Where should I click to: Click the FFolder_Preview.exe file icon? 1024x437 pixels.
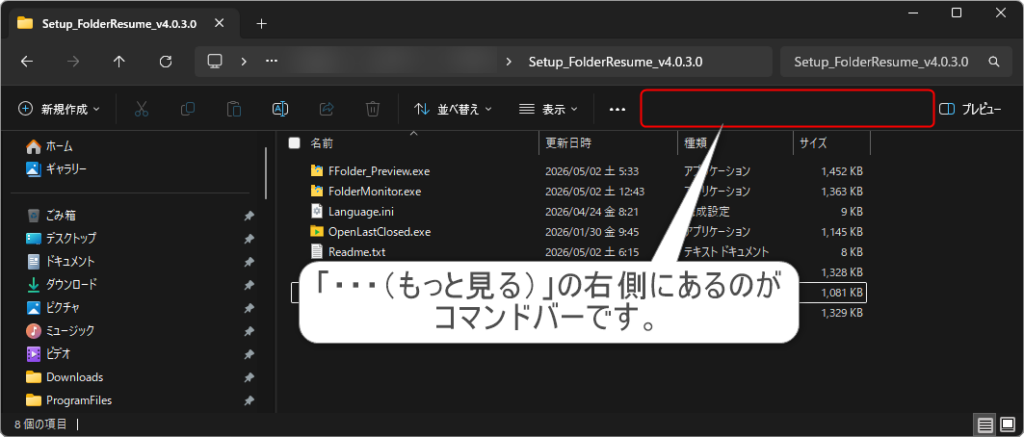coord(317,171)
